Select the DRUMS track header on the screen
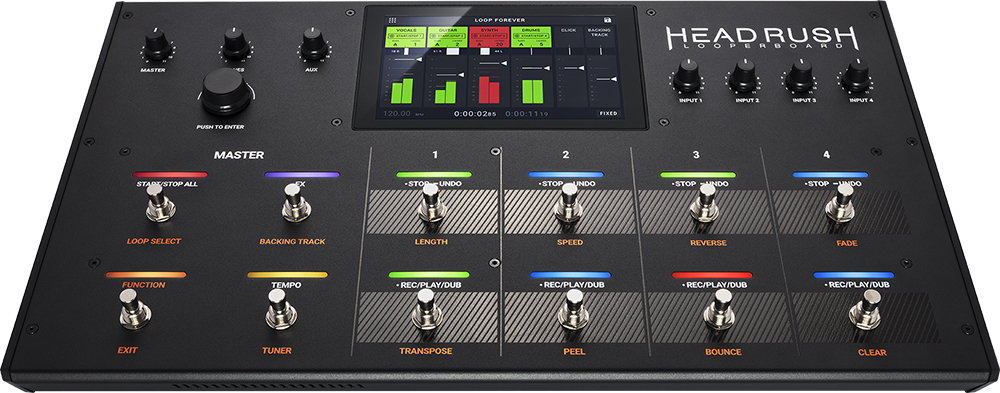Viewport: 1000px width, 393px height. click(x=531, y=37)
